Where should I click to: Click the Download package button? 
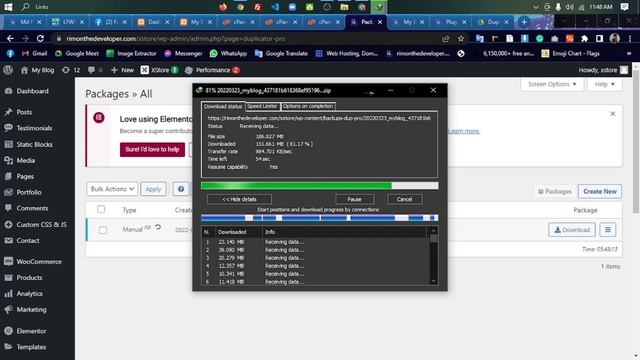572,230
